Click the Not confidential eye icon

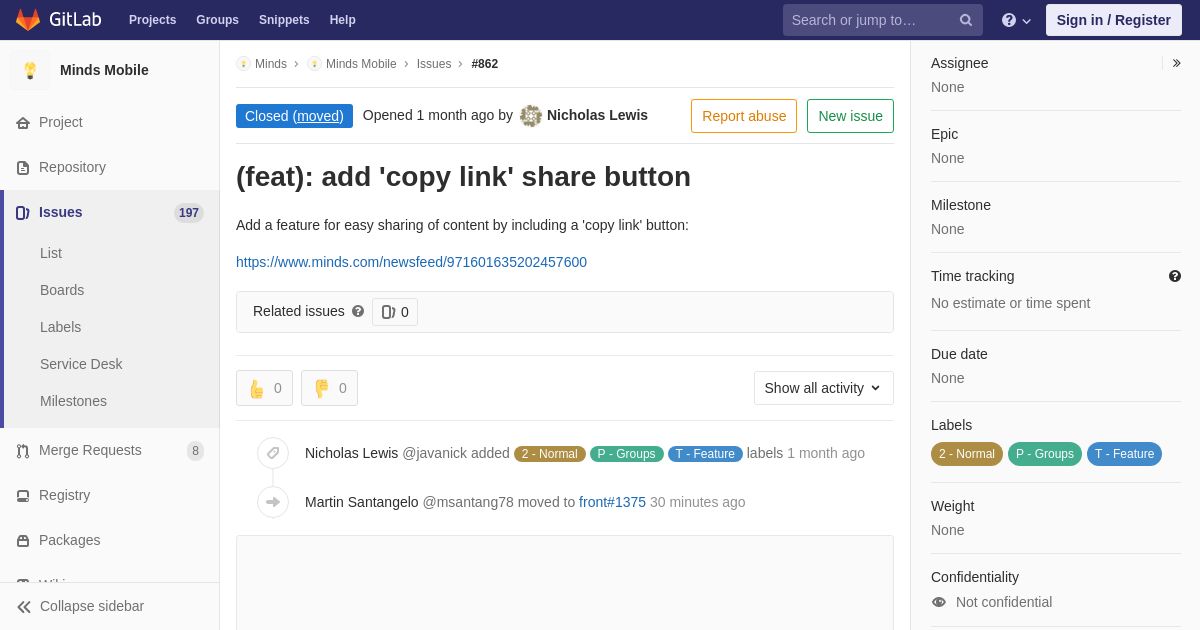coord(939,602)
